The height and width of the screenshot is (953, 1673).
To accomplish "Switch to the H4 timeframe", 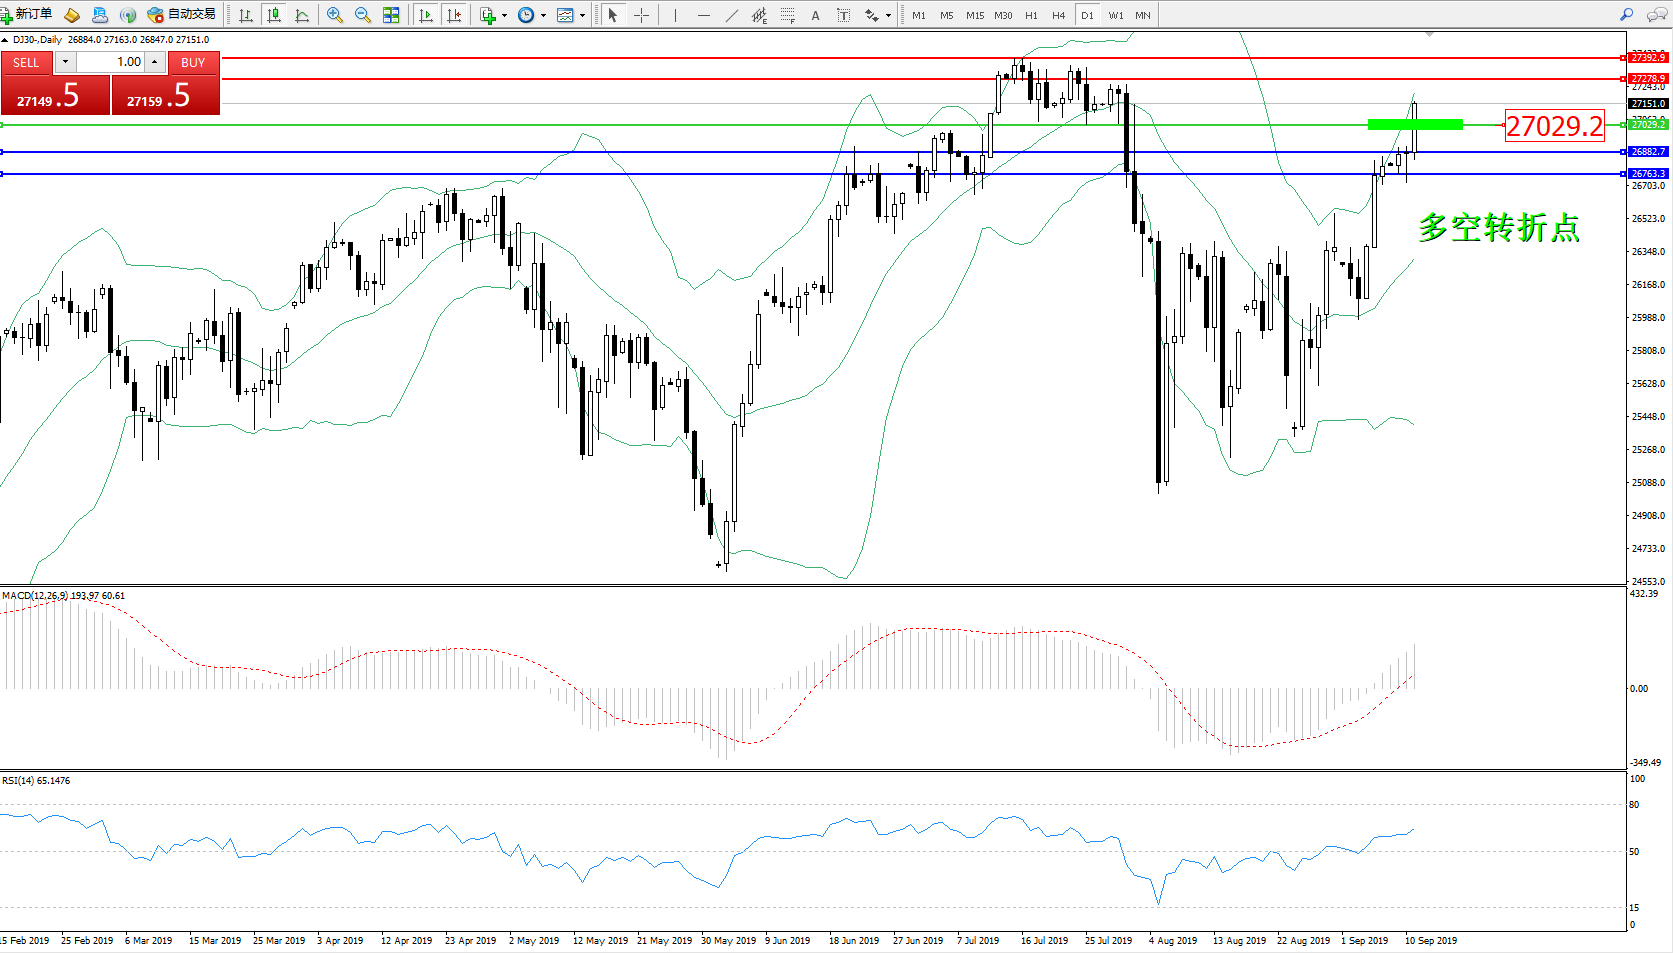I will click(x=1058, y=15).
